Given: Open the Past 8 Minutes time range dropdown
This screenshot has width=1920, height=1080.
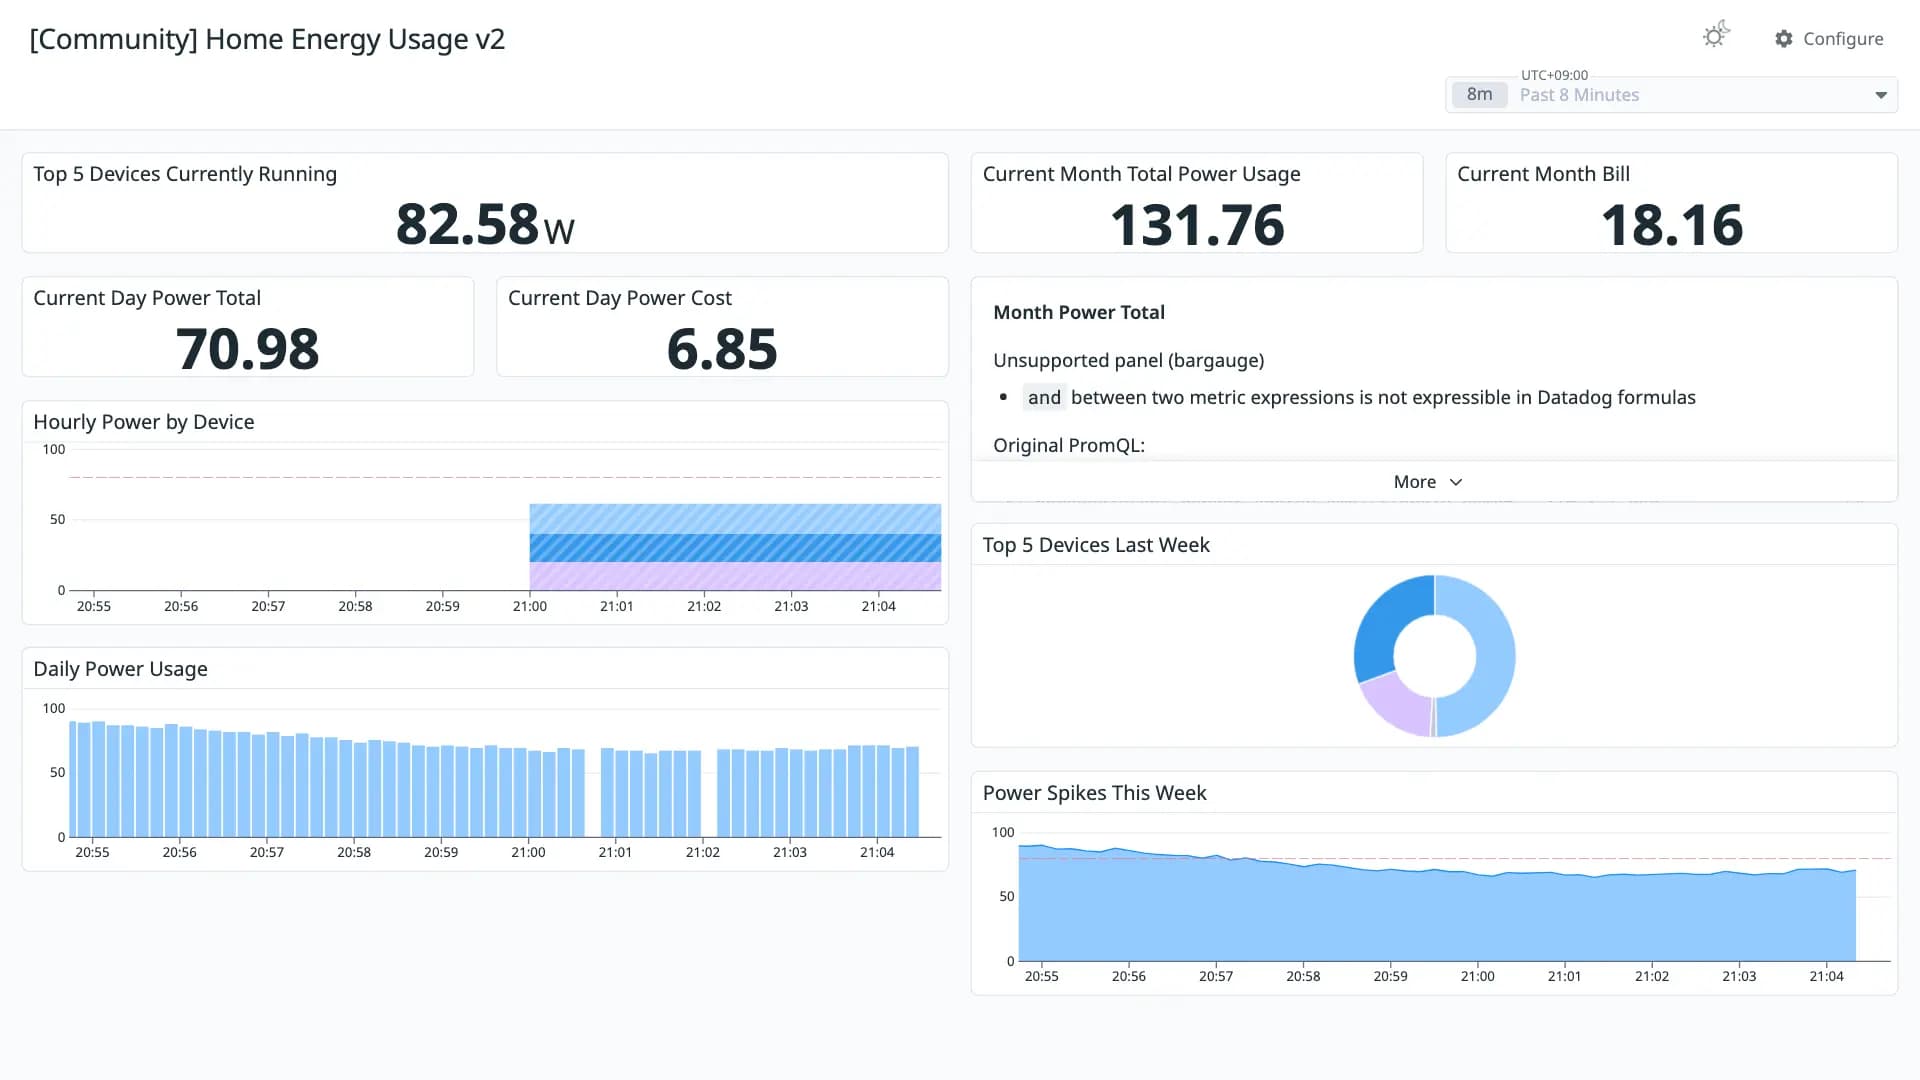Looking at the screenshot, I should point(1671,95).
